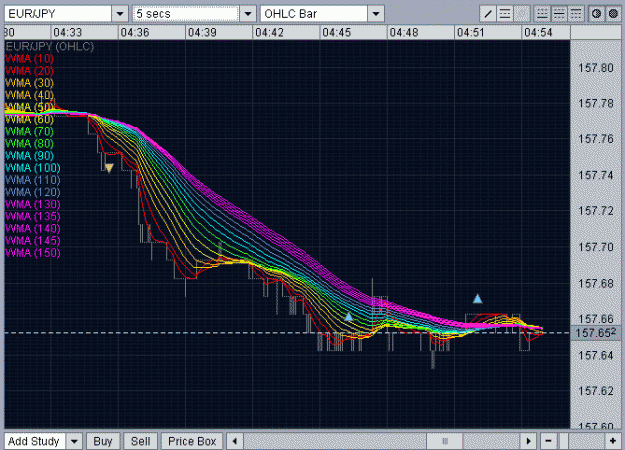625x450 pixels.
Task: Click the scroll right arrow of chart scrollbar
Action: [529, 441]
